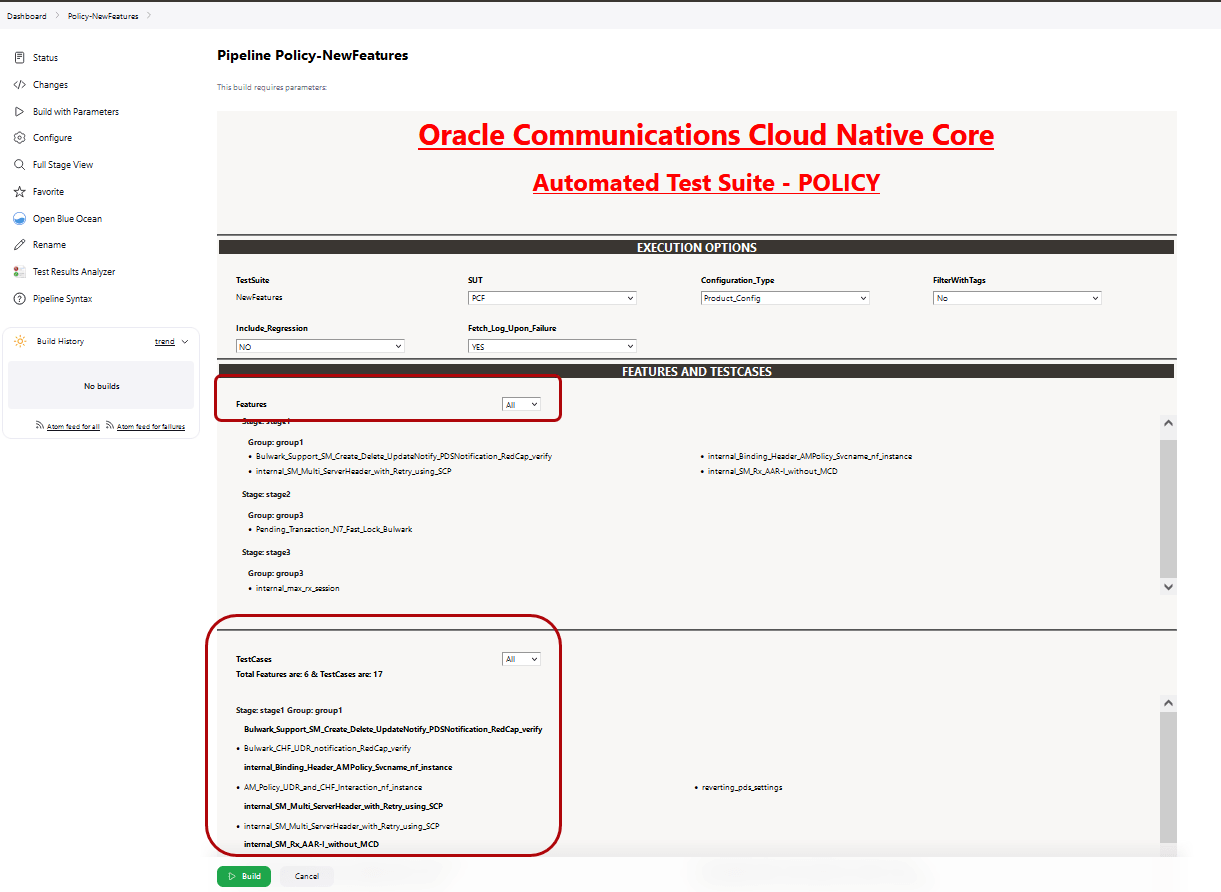This screenshot has height=892, width=1221.
Task: Click the Build with Parameters play icon
Action: pyautogui.click(x=19, y=111)
